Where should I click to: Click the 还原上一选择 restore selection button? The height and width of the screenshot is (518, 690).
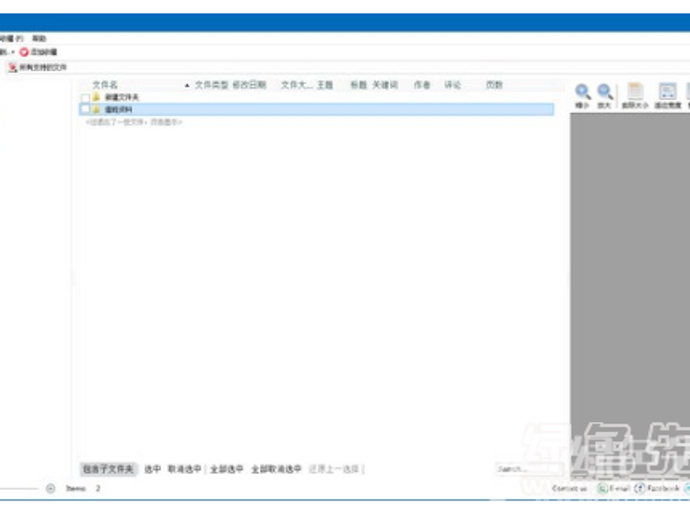[334, 469]
